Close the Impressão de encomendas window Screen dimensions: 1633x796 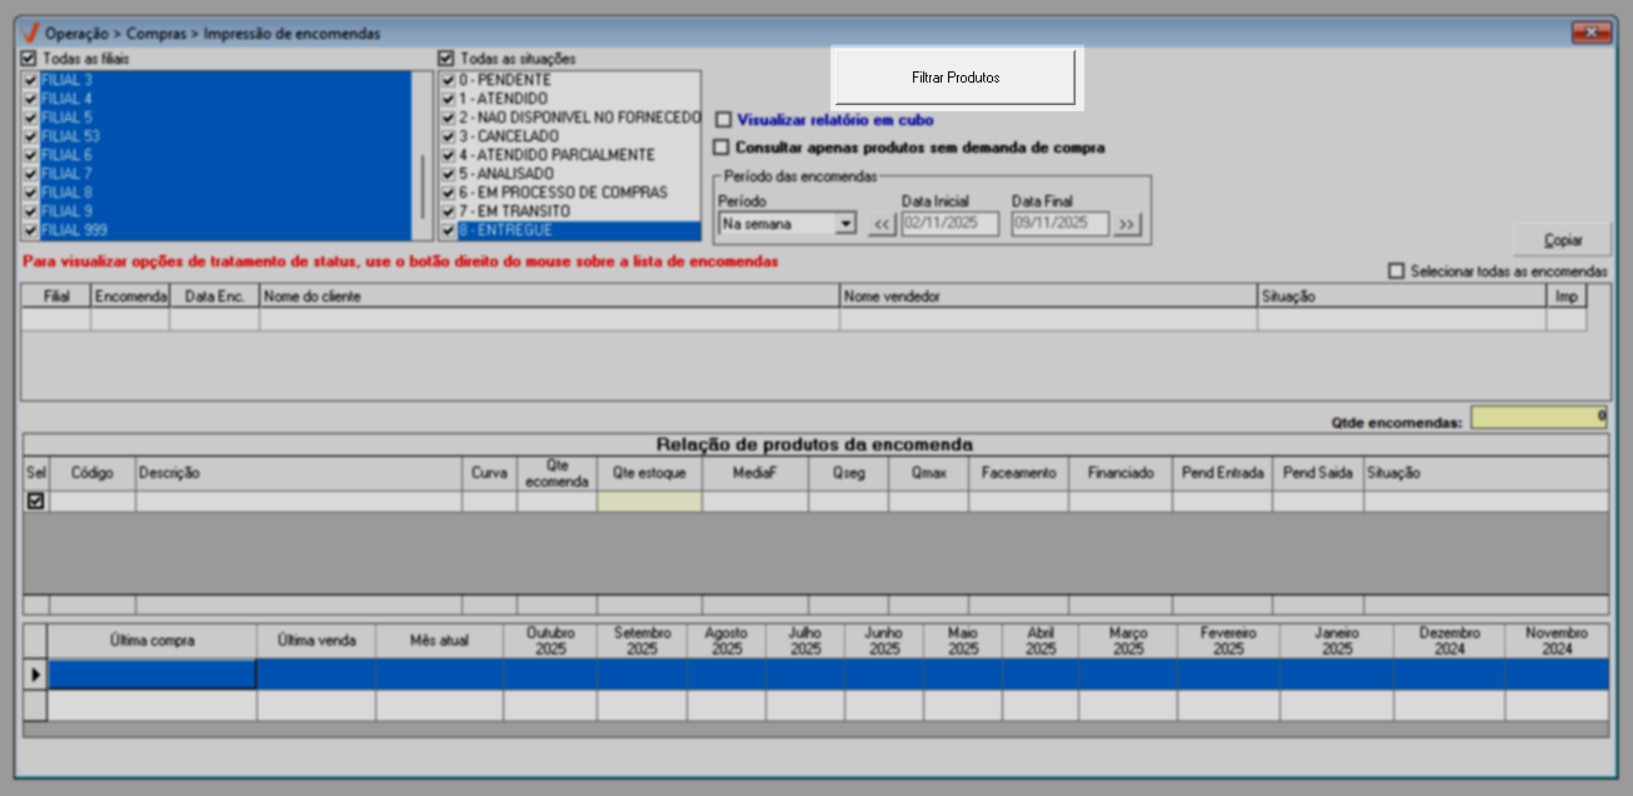click(1591, 33)
